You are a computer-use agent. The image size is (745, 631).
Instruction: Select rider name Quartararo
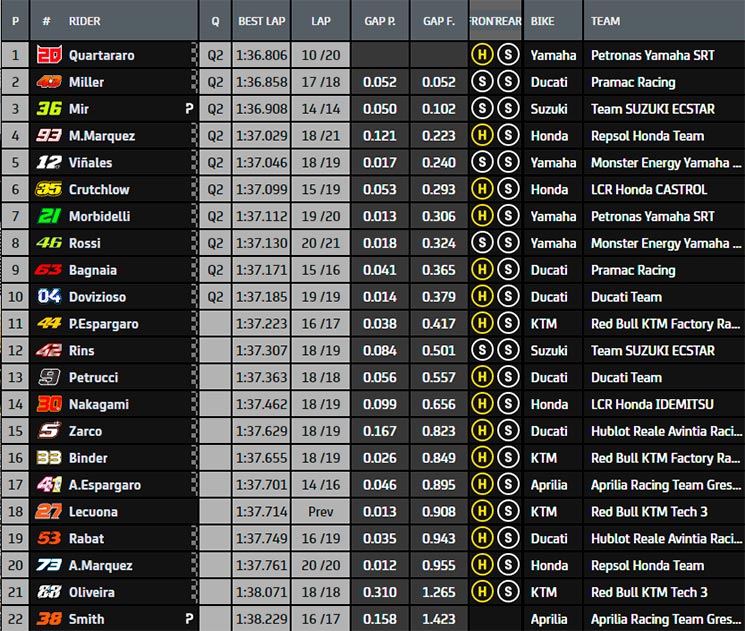[x=102, y=55]
